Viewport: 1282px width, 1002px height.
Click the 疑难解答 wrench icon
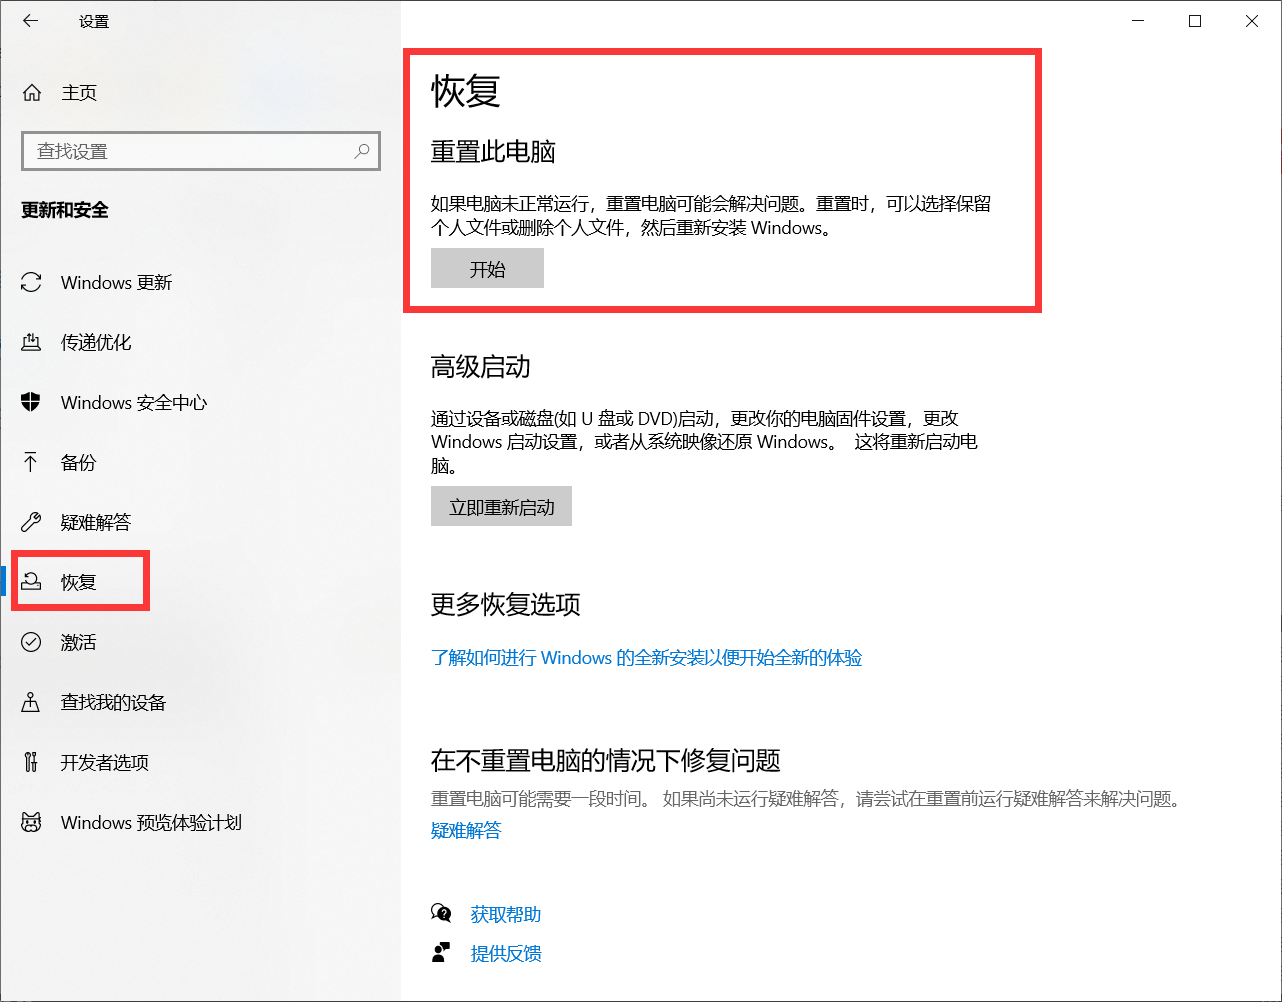[x=31, y=522]
